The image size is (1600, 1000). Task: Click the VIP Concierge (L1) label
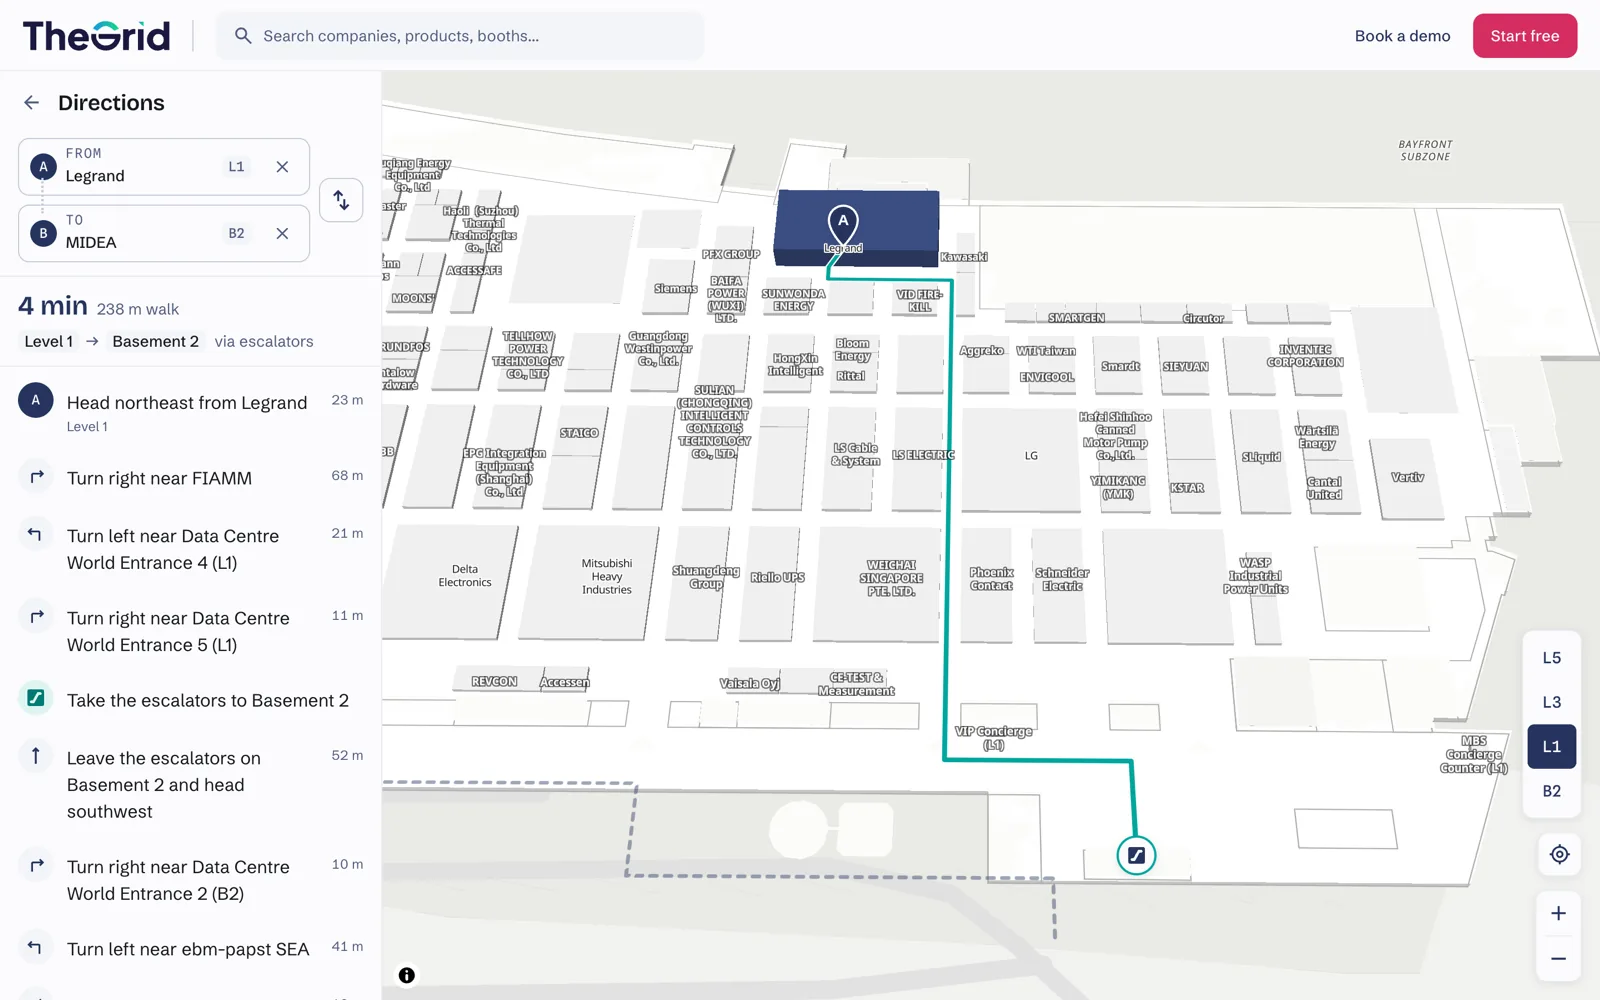click(x=993, y=738)
